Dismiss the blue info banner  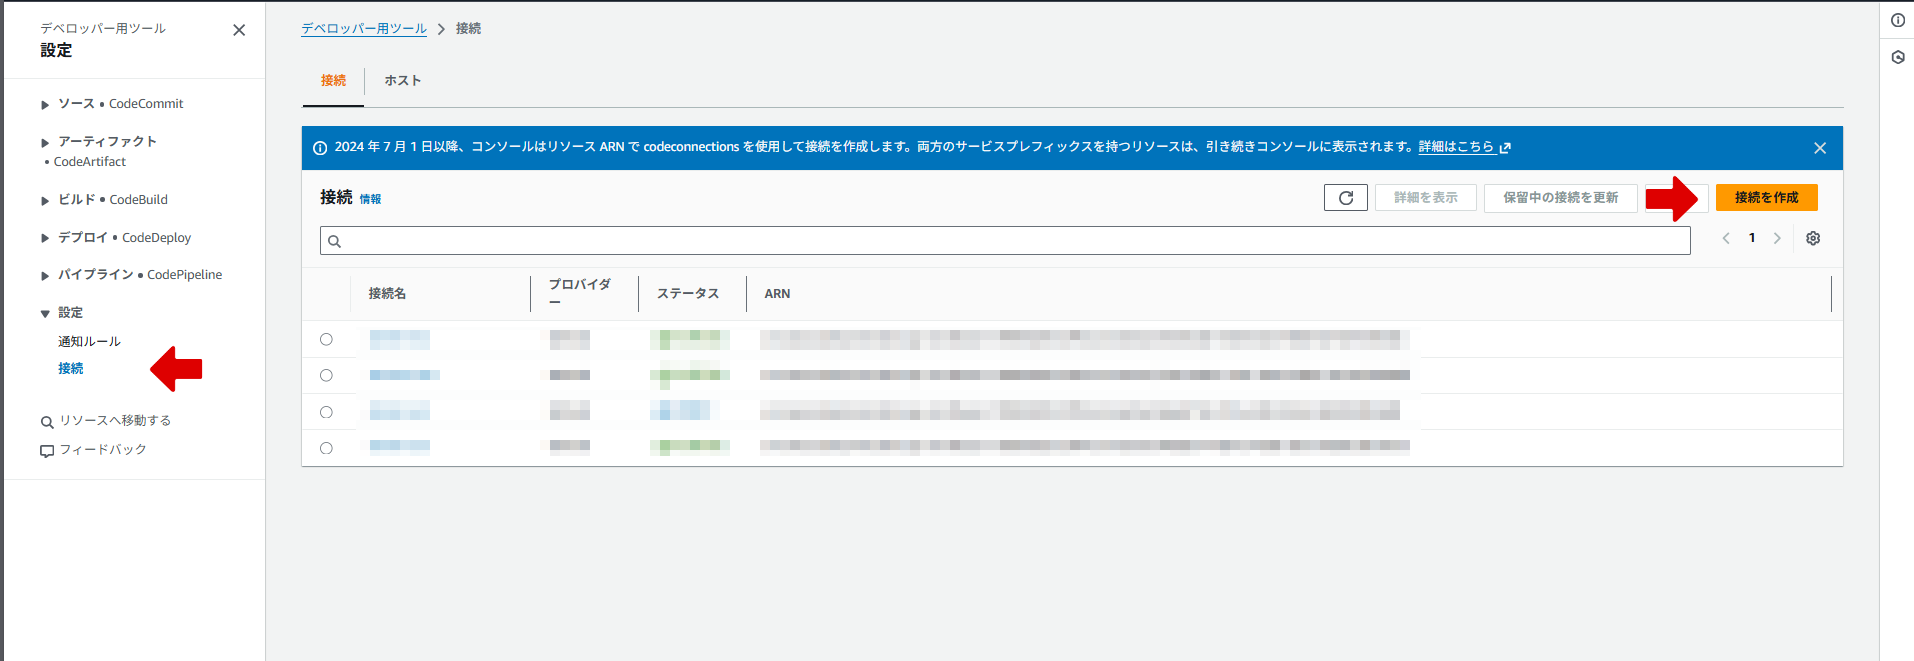pos(1819,148)
